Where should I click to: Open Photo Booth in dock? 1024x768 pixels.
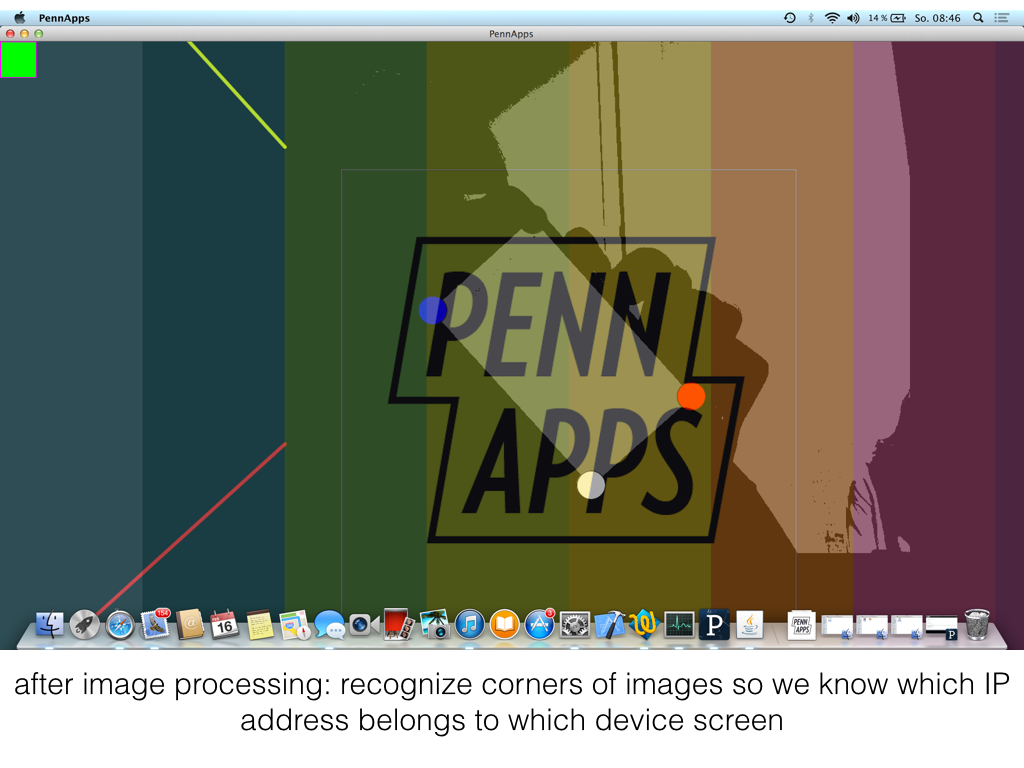pos(399,625)
